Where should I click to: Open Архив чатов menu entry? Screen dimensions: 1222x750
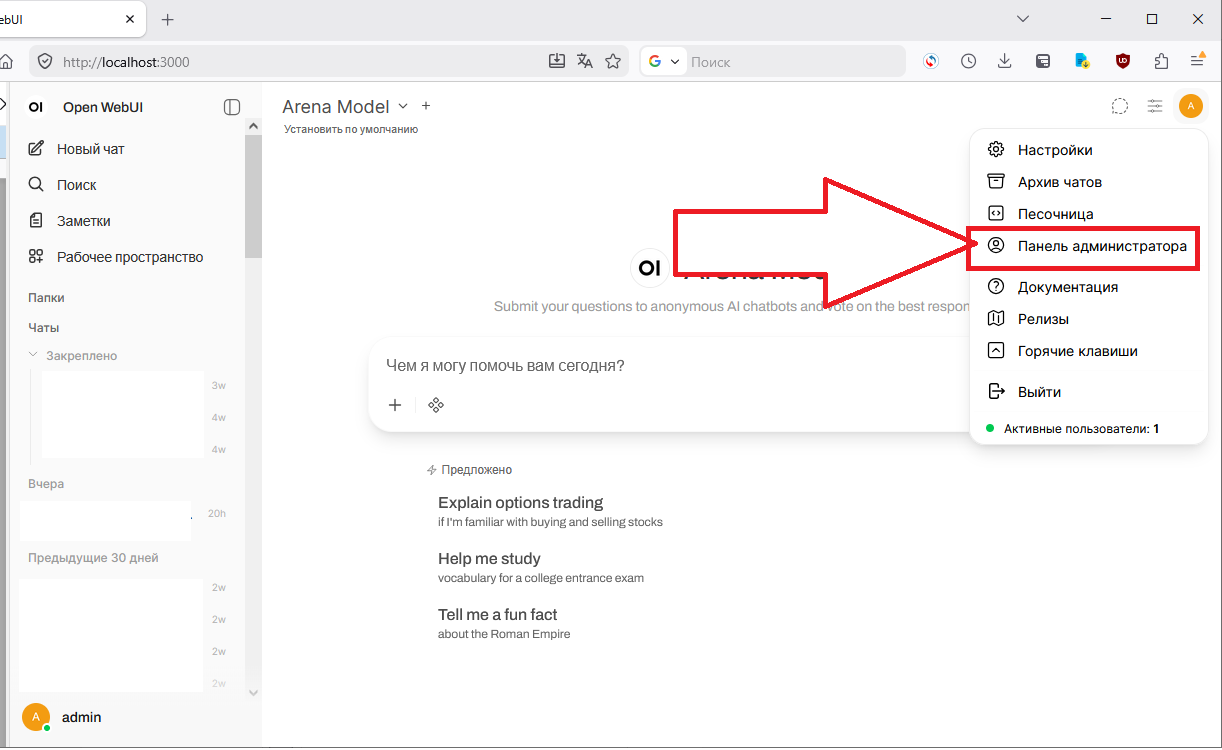pos(1088,182)
